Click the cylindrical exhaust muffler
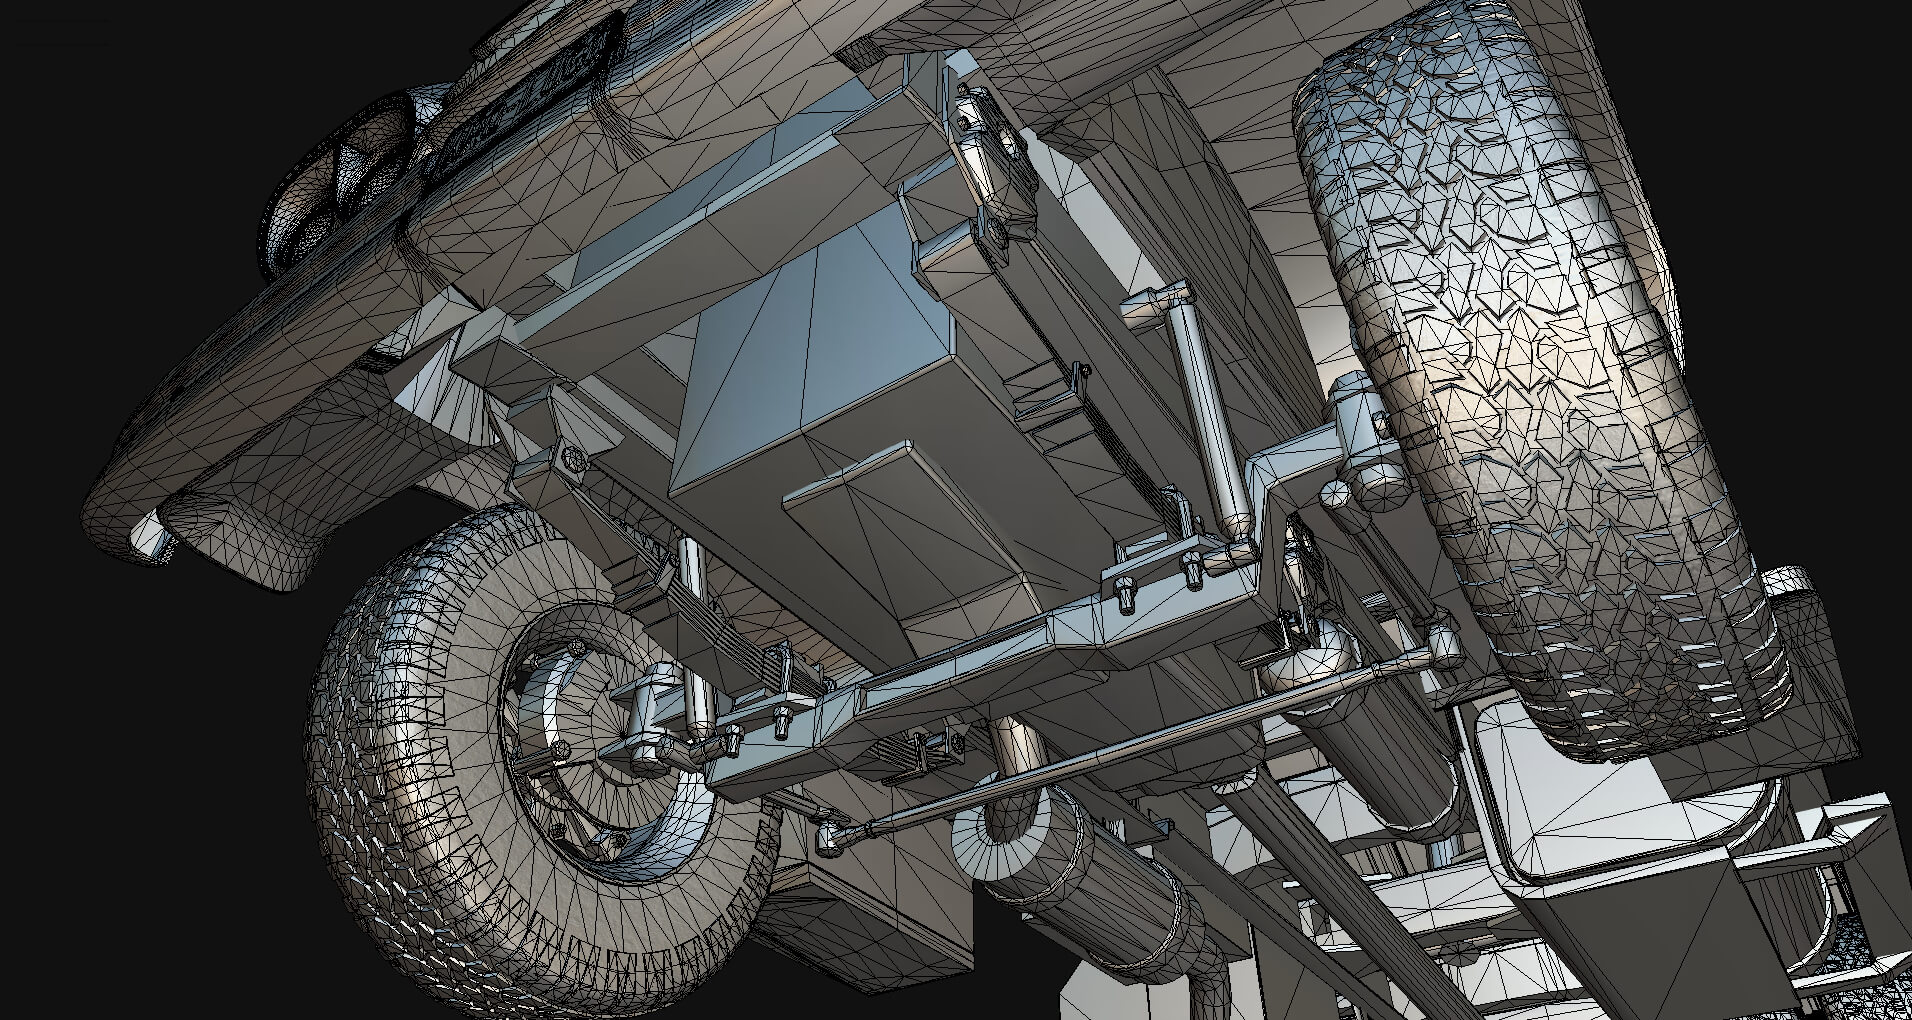 (x=1085, y=878)
